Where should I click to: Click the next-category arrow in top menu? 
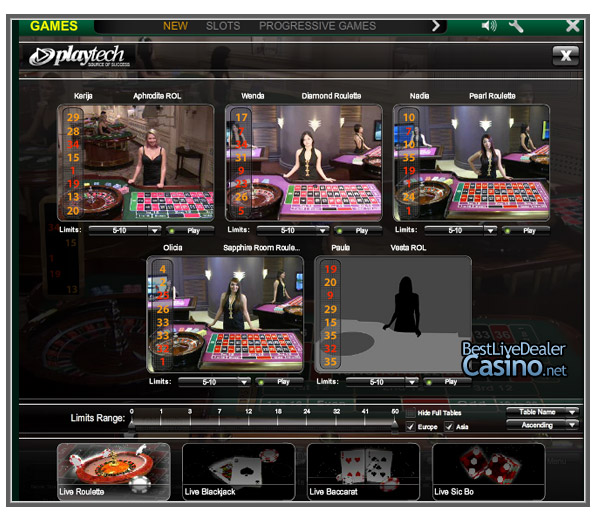436,26
